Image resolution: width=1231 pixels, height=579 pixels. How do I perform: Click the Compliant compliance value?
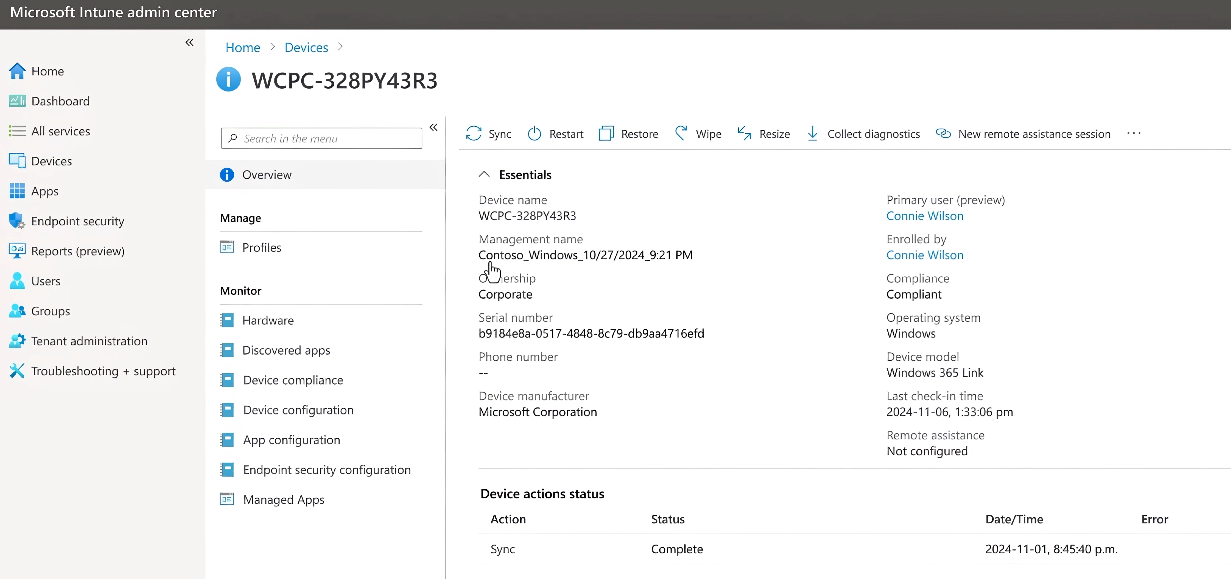(x=914, y=294)
